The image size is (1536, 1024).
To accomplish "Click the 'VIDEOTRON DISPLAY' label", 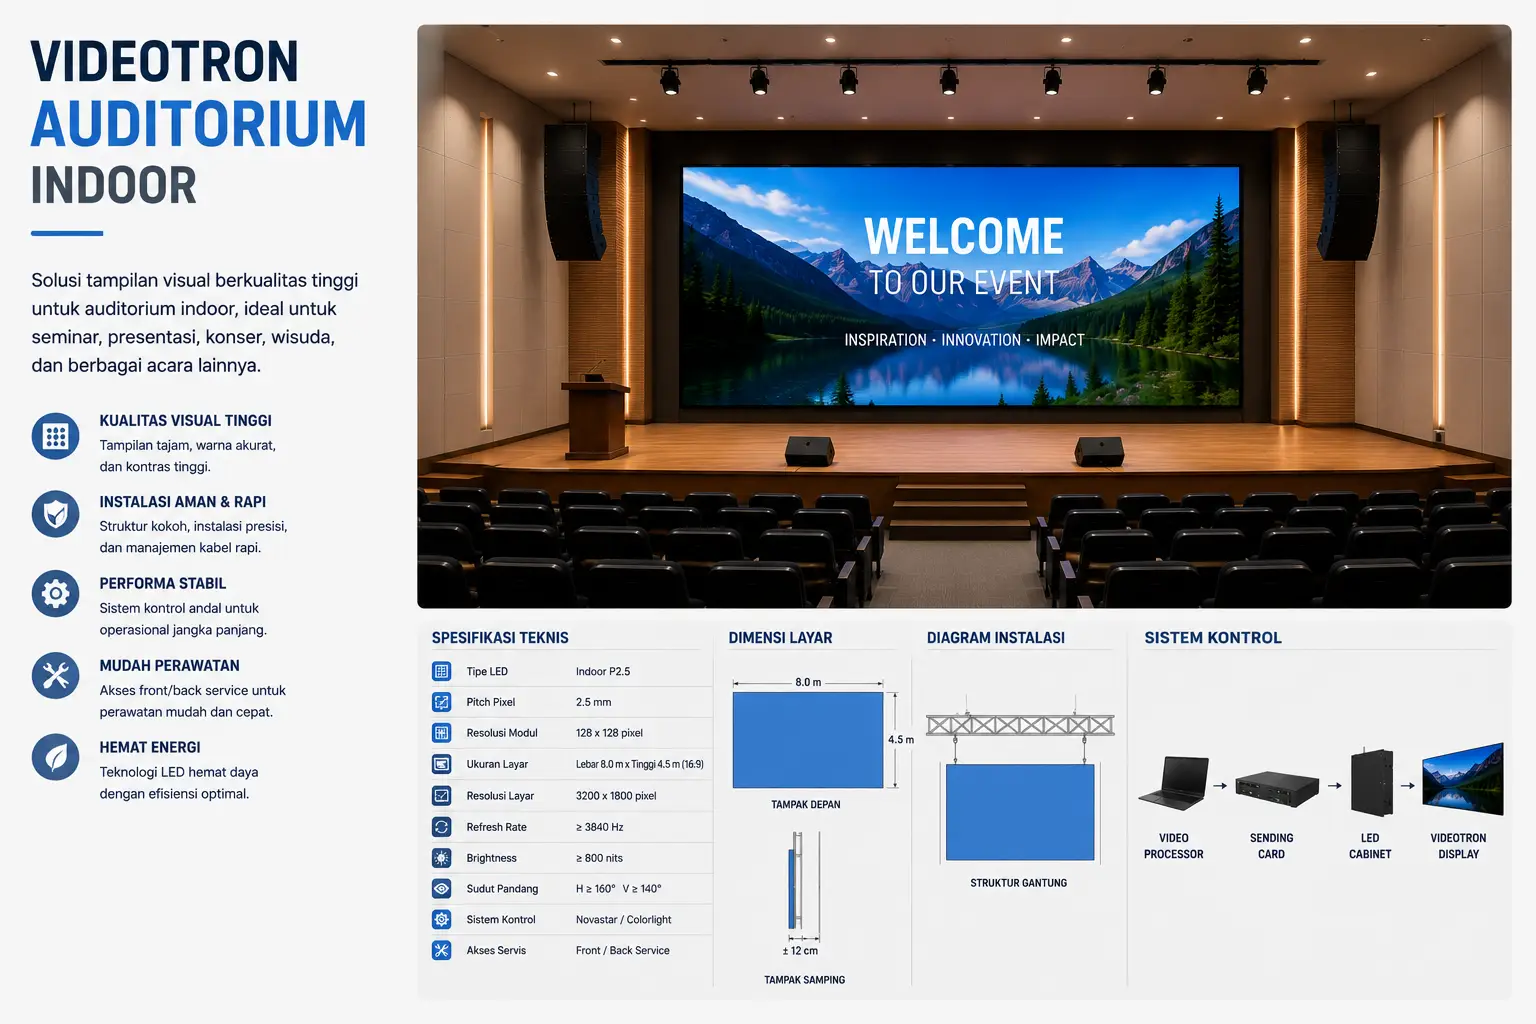I will point(1459,846).
